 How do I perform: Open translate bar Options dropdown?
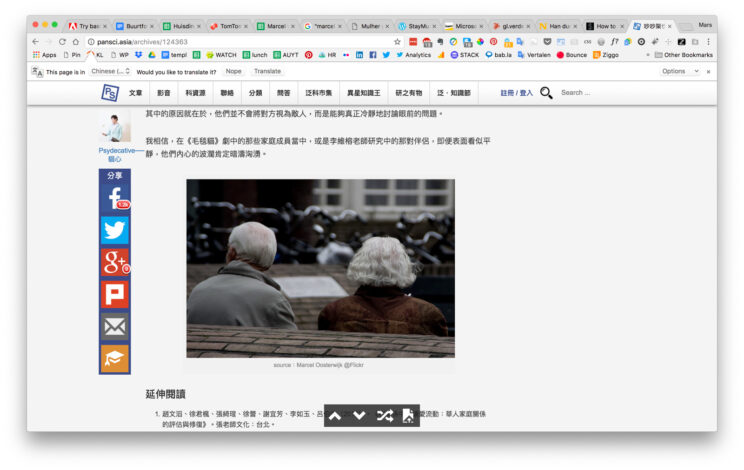(x=677, y=71)
